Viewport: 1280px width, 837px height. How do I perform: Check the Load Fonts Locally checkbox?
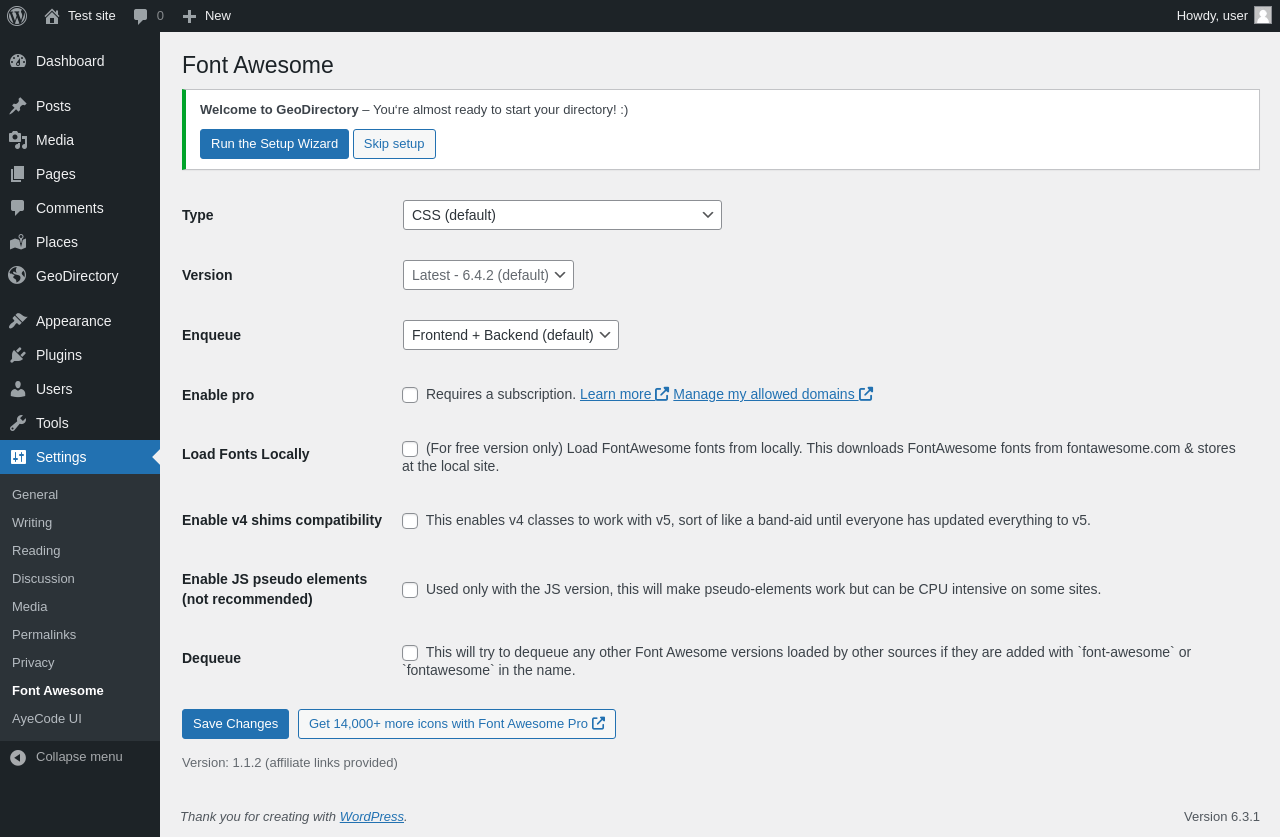(x=410, y=449)
